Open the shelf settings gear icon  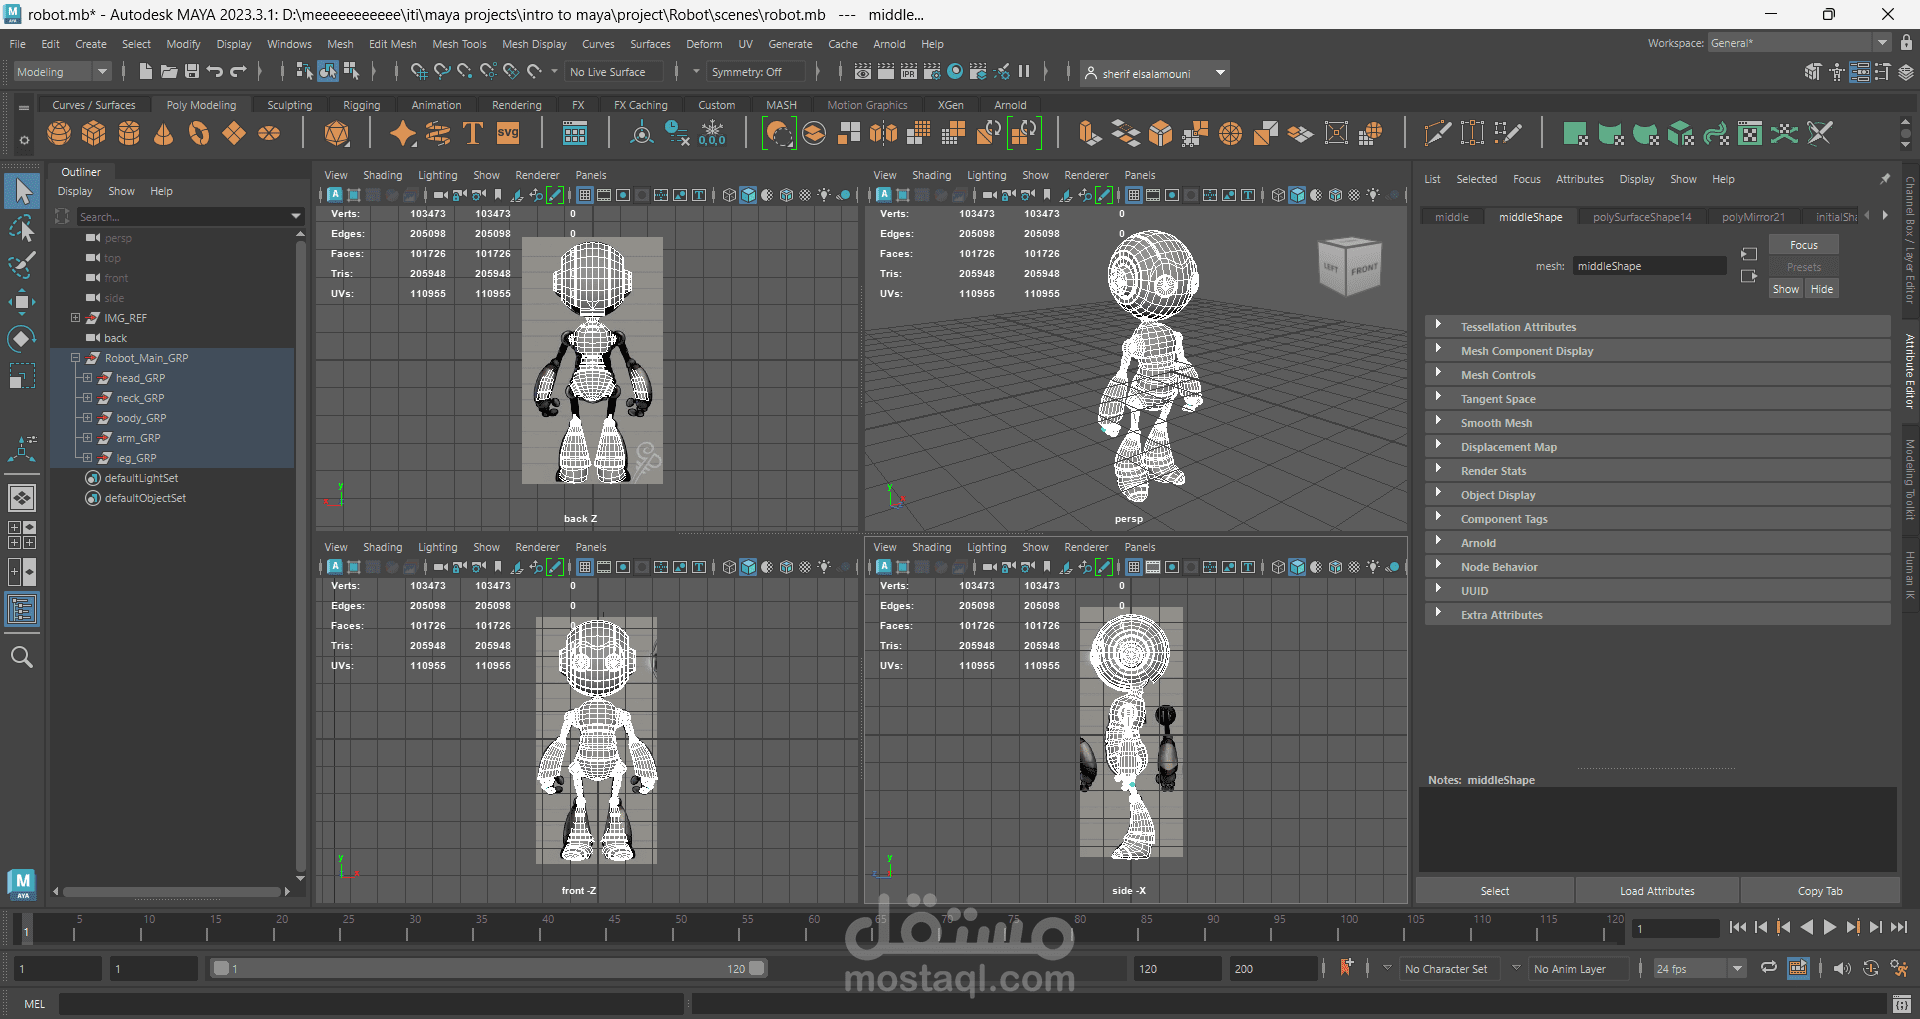pos(24,140)
